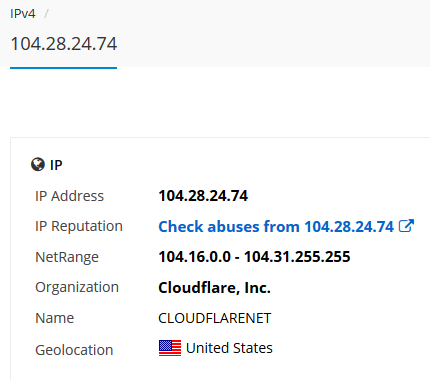Click the United States geolocation text

point(229,348)
